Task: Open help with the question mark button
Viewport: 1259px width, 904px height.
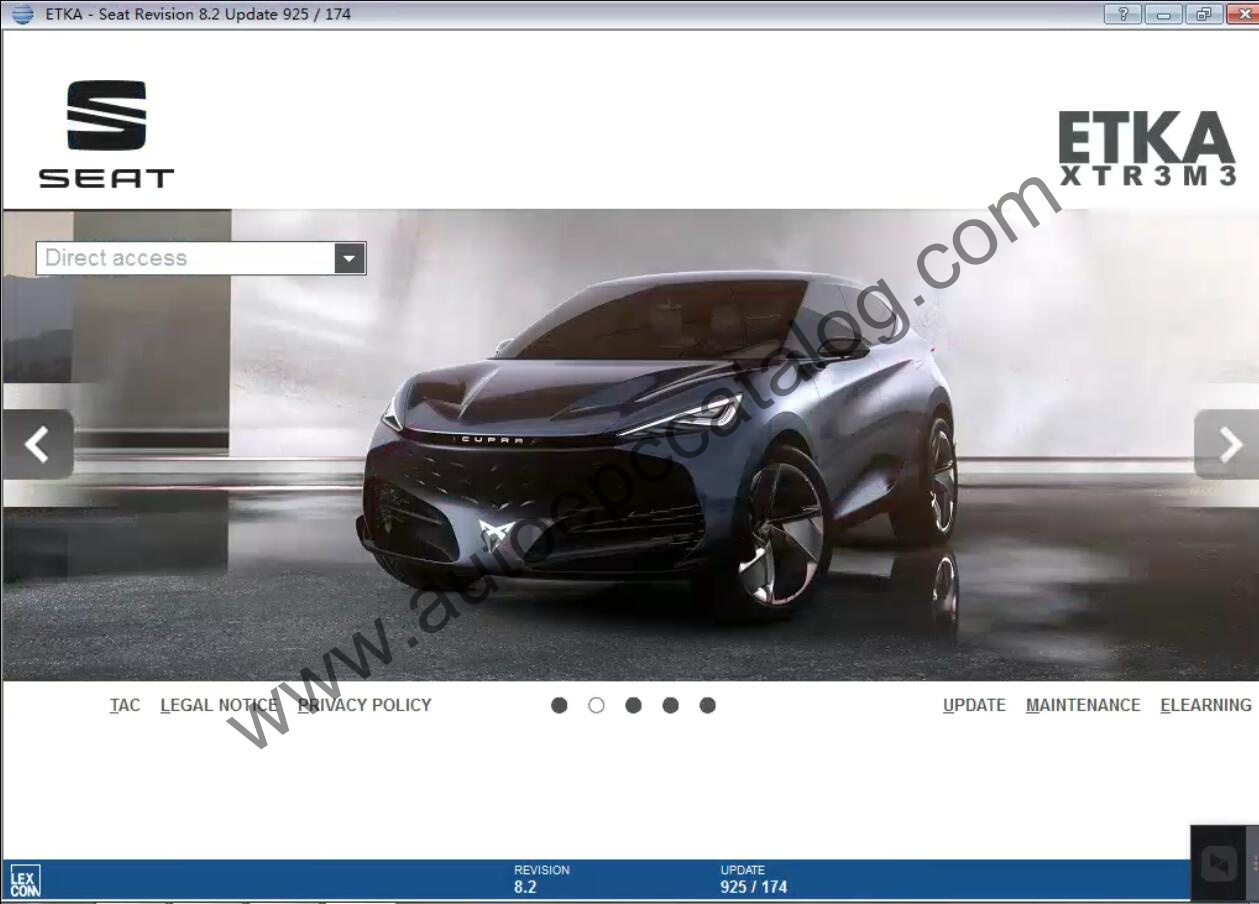Action: point(1123,14)
